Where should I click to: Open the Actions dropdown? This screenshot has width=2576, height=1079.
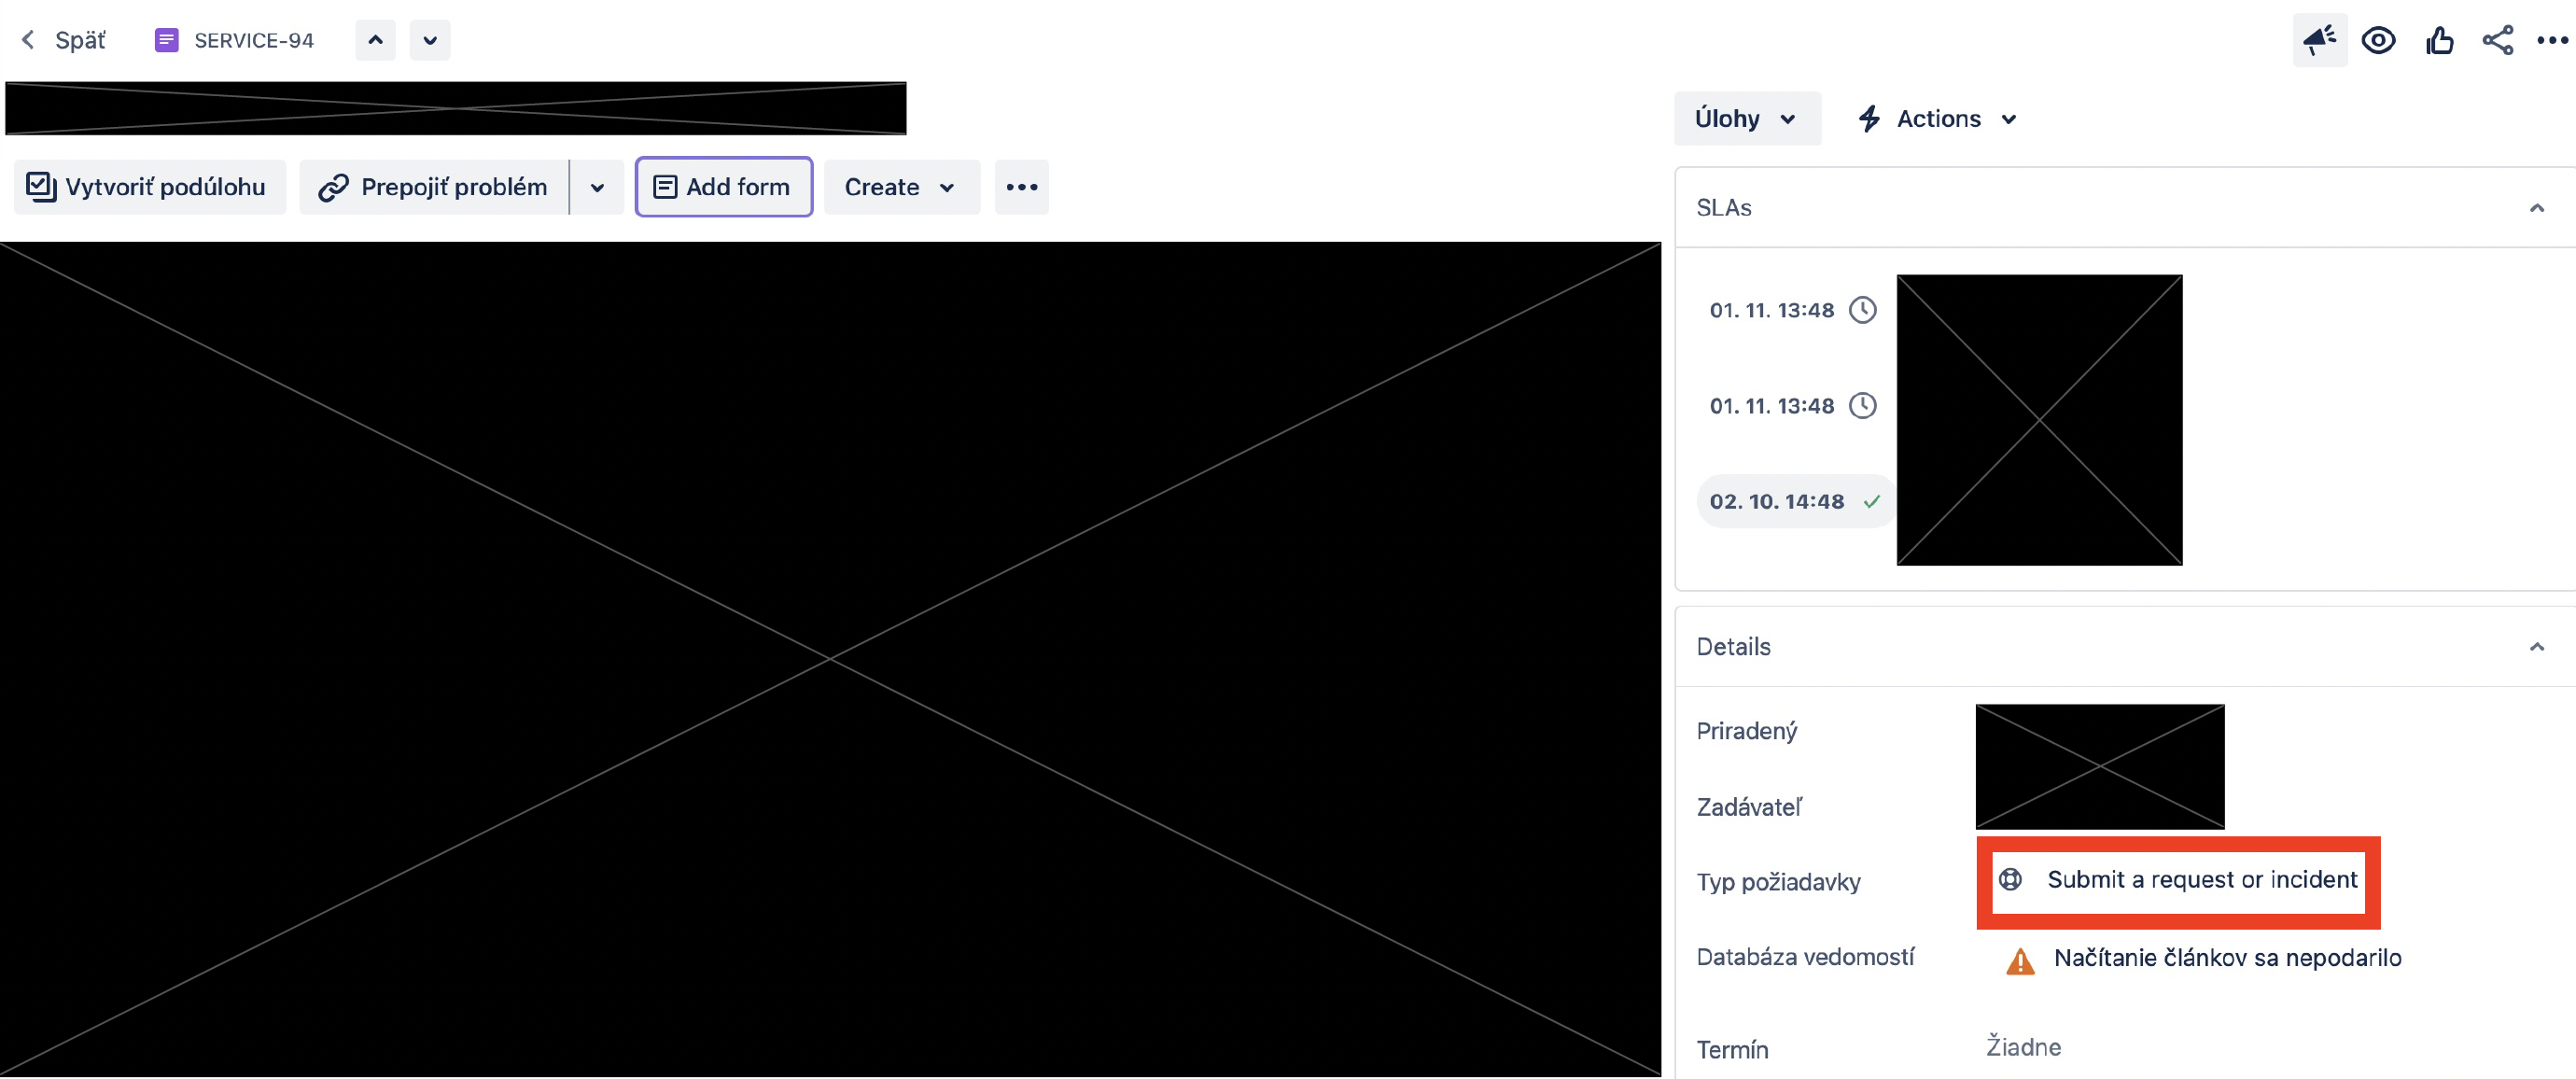pos(1937,119)
